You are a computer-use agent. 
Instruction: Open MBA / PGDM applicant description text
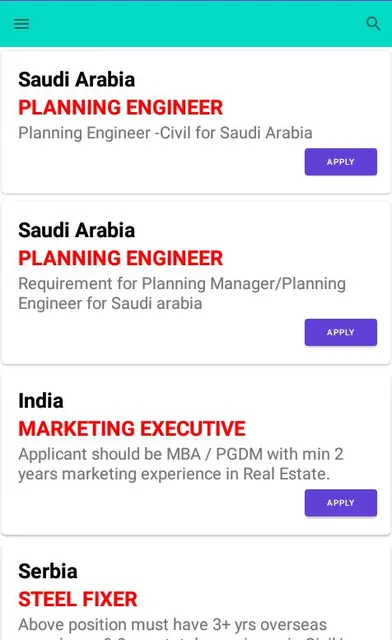181,464
